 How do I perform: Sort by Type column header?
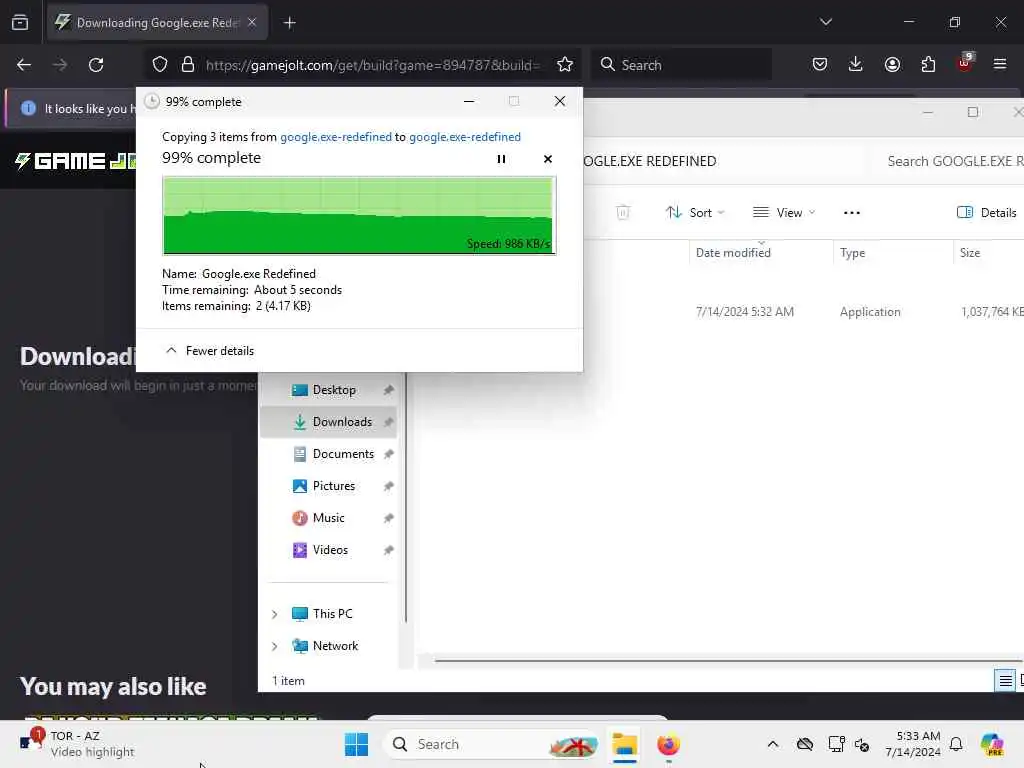point(852,253)
